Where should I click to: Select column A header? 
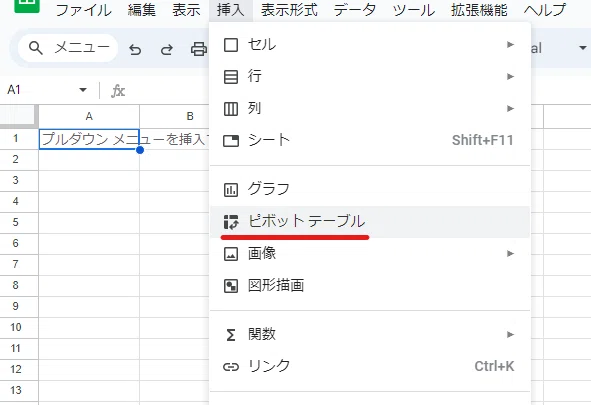pos(89,116)
